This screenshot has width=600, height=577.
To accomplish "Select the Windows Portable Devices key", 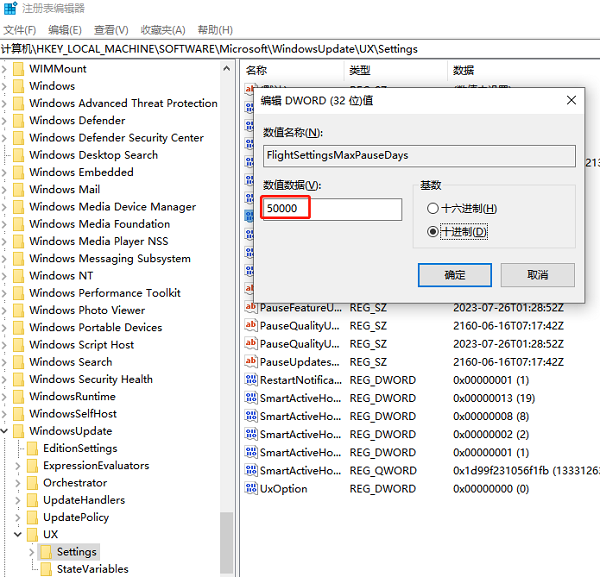I will [96, 328].
